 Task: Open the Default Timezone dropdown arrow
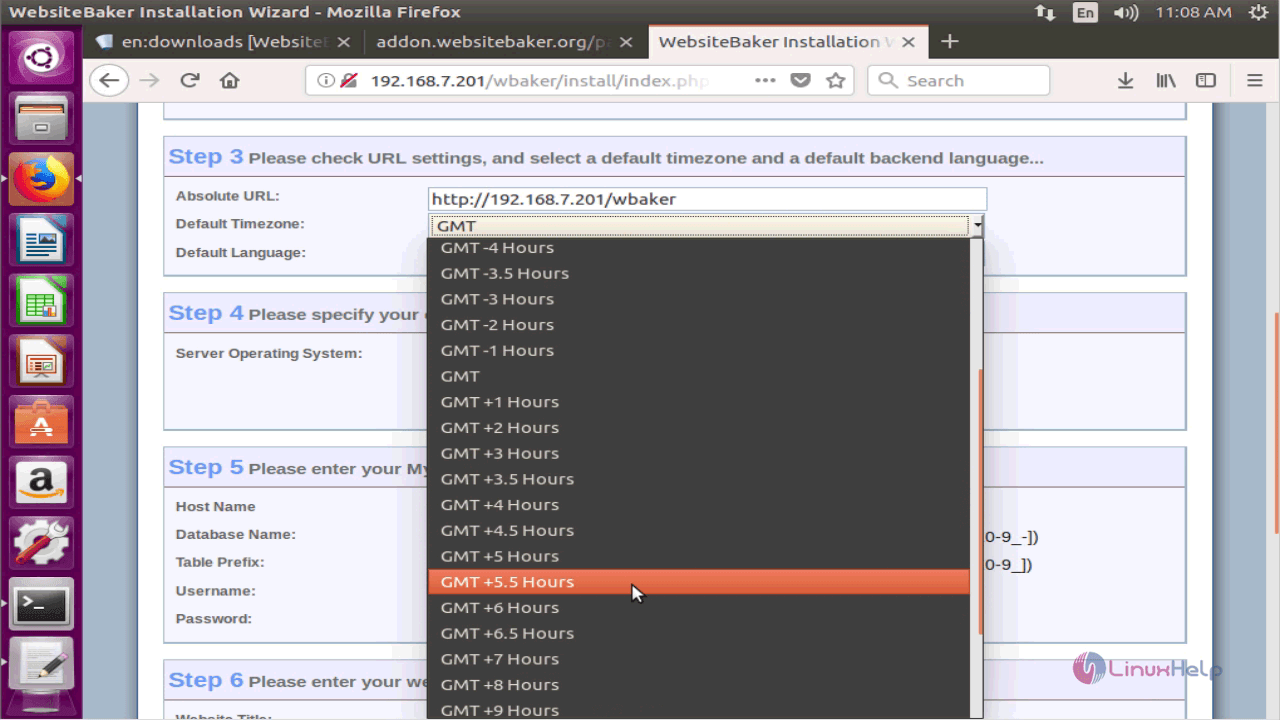coord(977,226)
